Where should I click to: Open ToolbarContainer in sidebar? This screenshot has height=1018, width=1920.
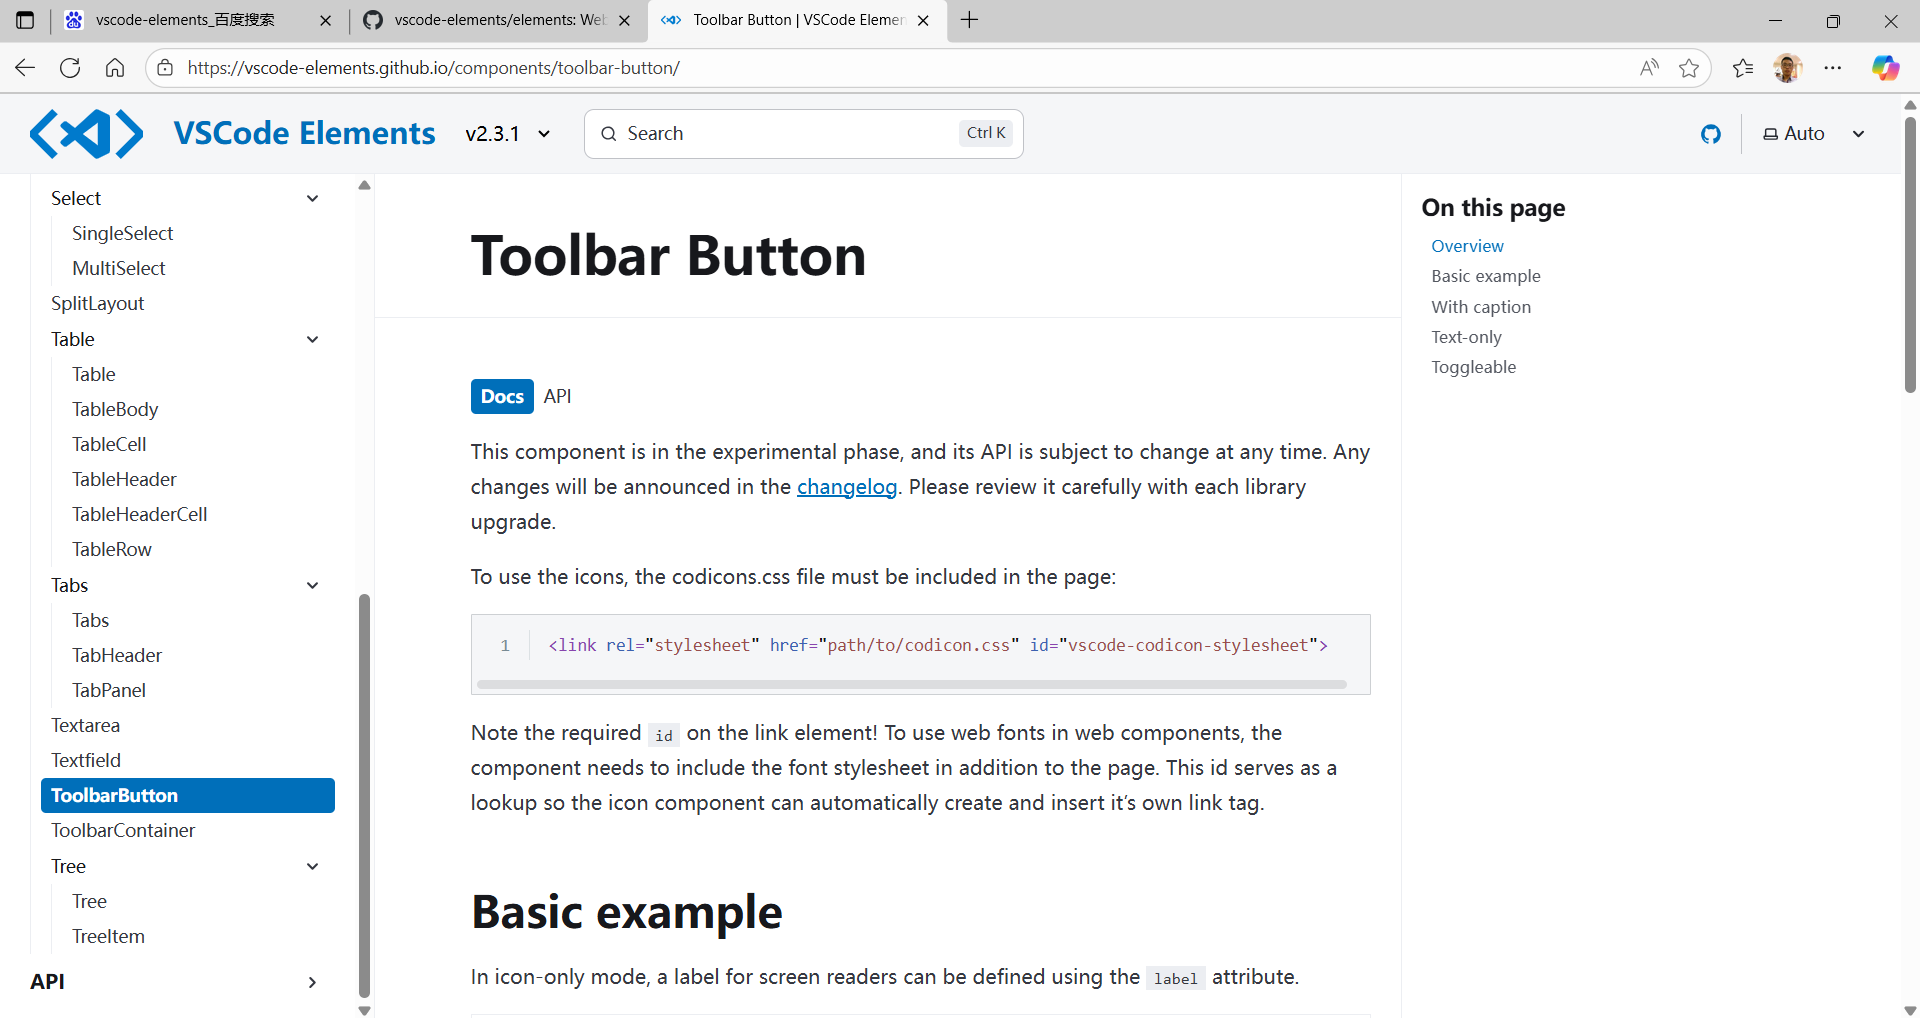tap(123, 831)
